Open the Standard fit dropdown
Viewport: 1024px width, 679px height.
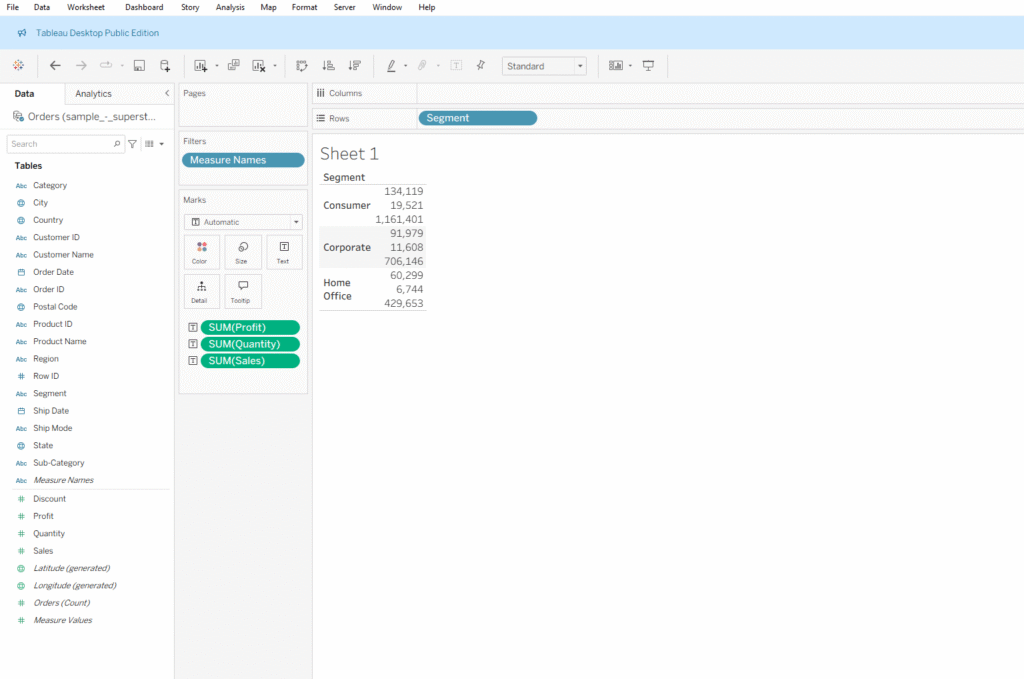point(544,66)
